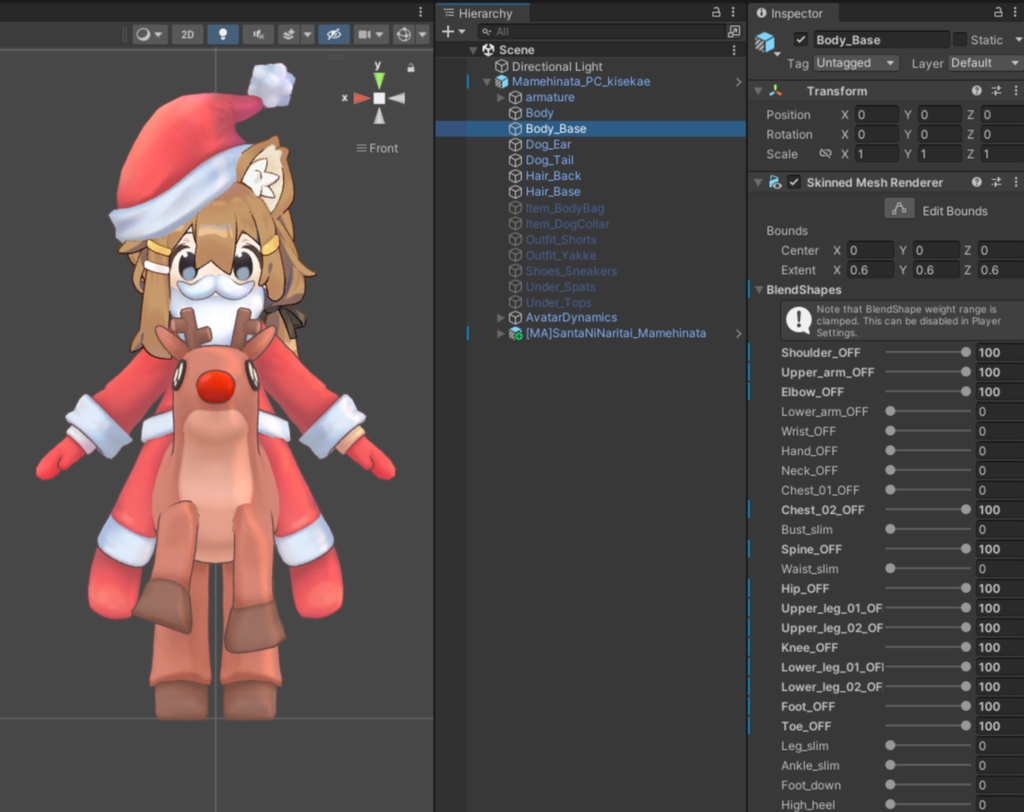Click the Hierarchy search field
Image resolution: width=1024 pixels, height=812 pixels.
[601, 31]
